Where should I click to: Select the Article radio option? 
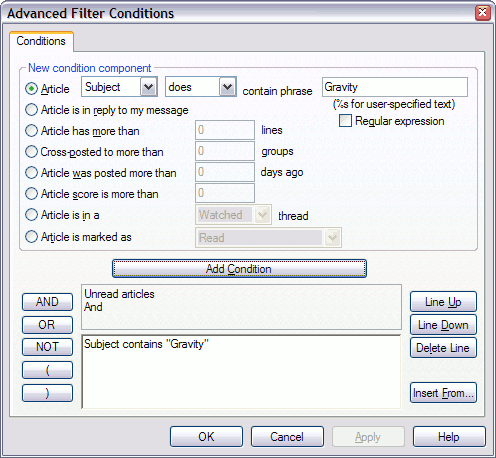[x=31, y=89]
